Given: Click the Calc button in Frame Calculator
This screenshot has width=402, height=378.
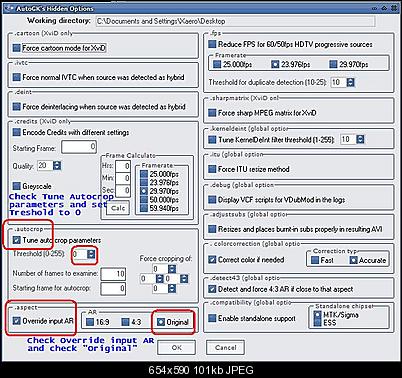Looking at the screenshot, I should coord(118,208).
